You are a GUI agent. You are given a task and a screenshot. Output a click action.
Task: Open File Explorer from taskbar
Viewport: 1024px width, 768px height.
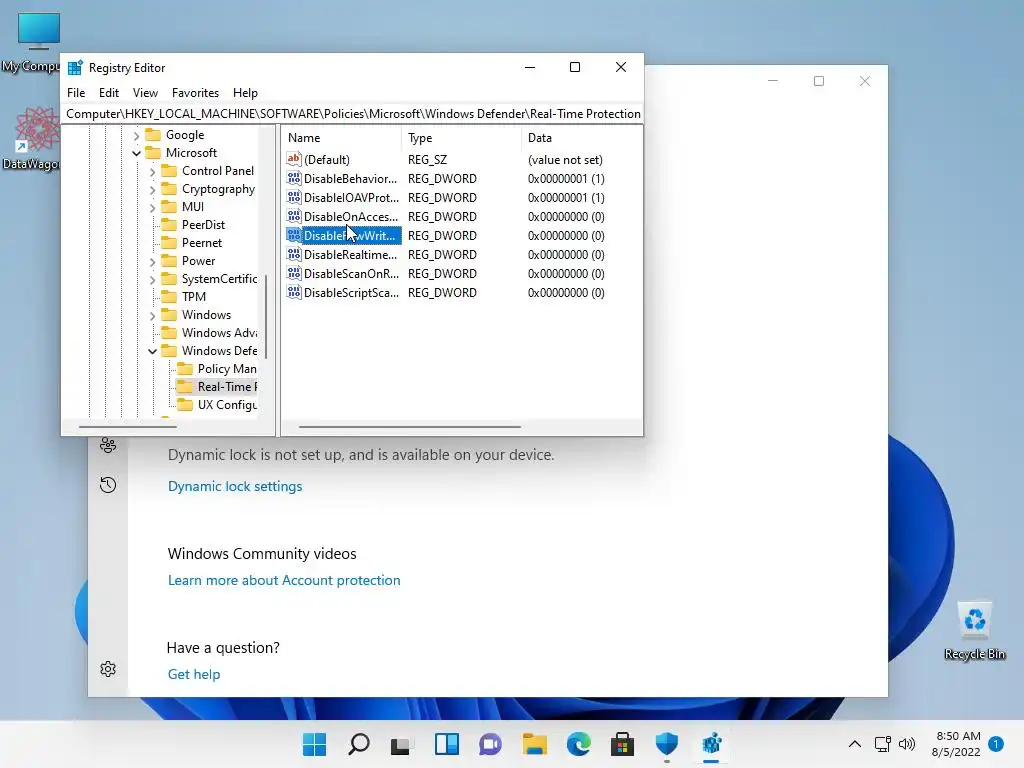(x=534, y=744)
